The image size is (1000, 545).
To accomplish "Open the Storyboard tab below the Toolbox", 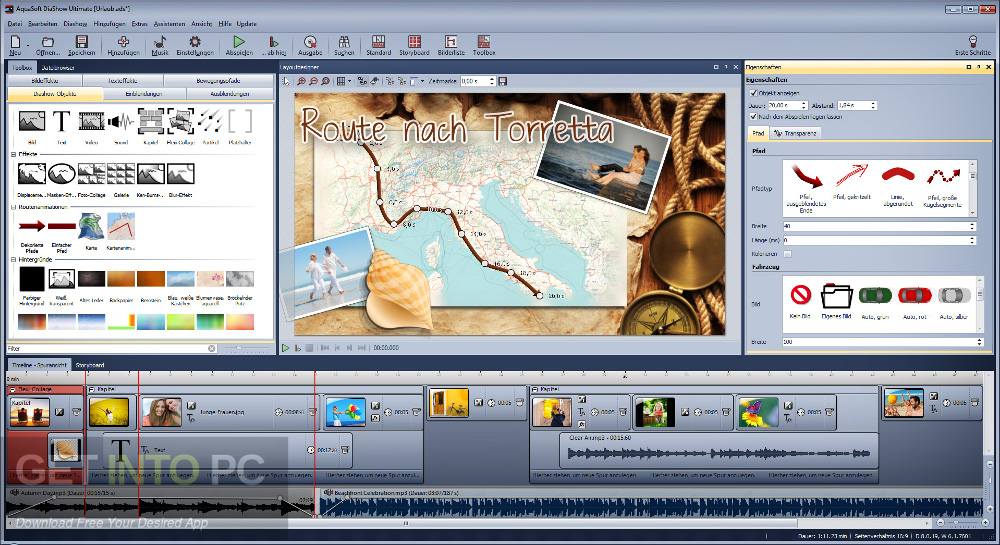I will 90,365.
